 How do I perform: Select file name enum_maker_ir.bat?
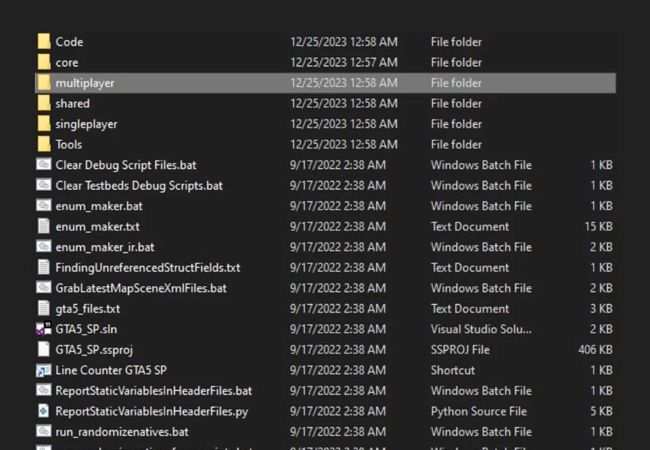[x=105, y=247]
